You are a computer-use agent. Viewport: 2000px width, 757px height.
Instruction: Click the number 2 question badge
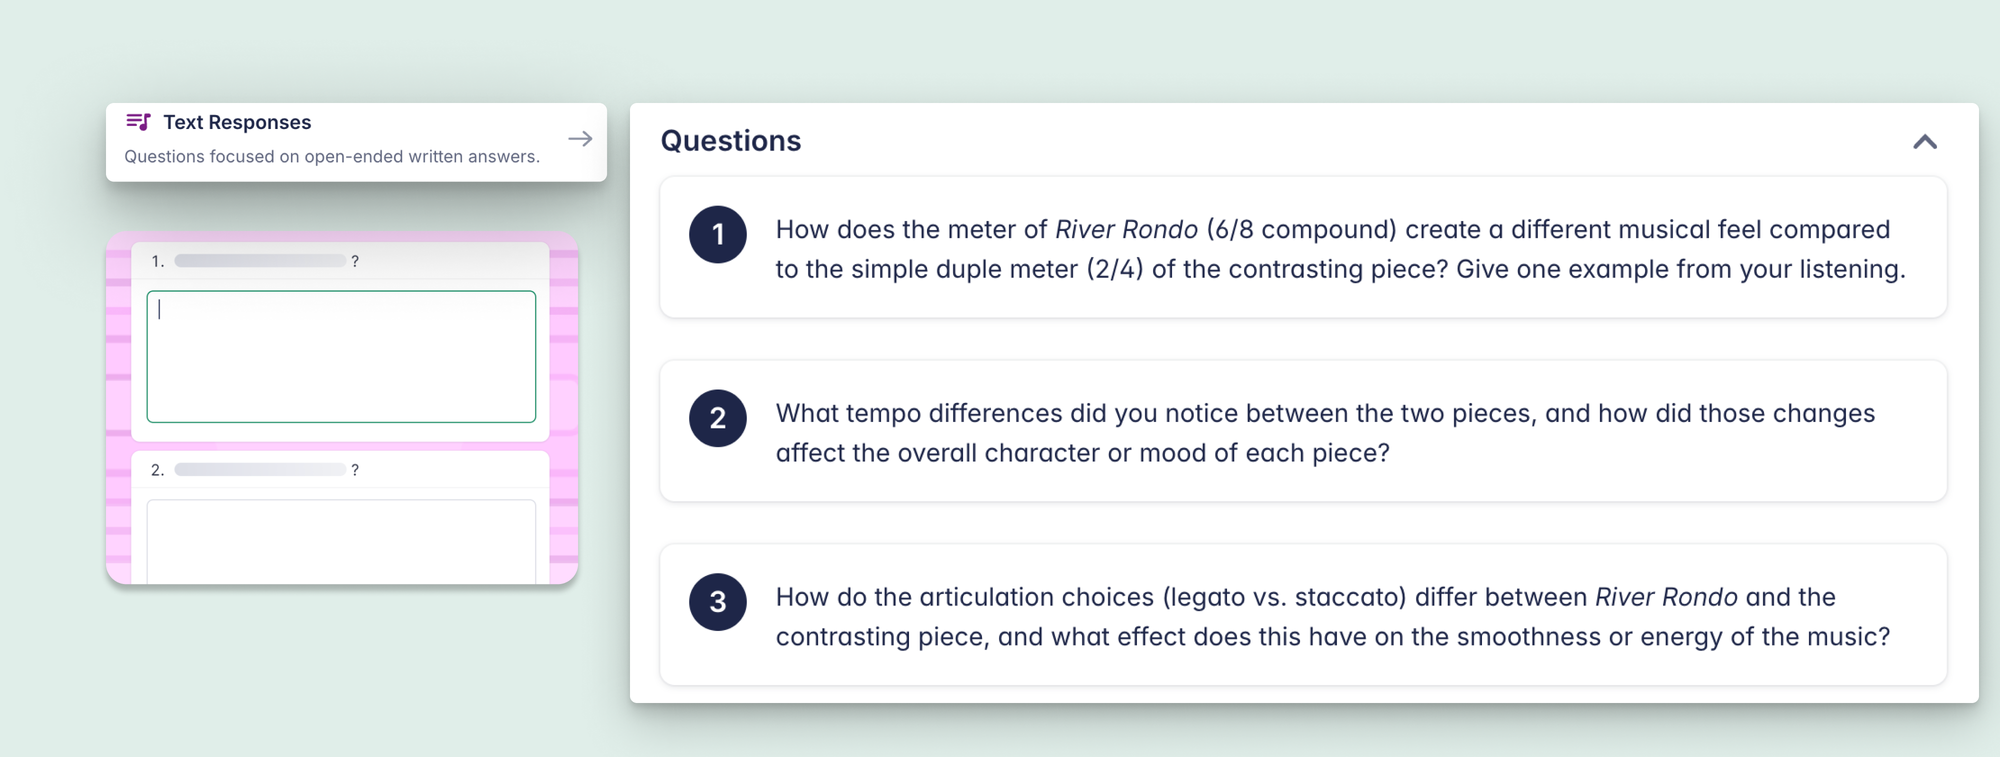click(x=718, y=418)
